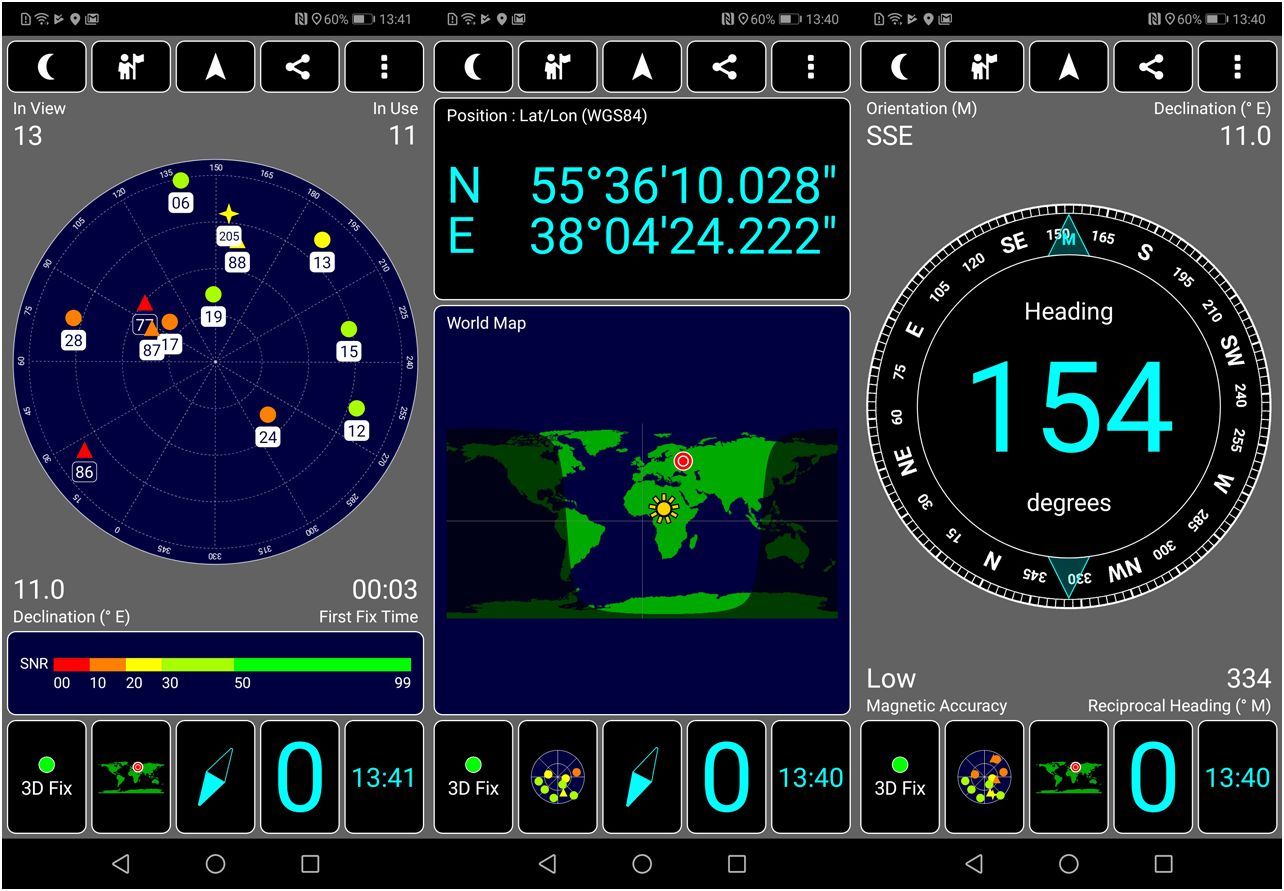Tap navigation arrow icon on satellite screen
The height and width of the screenshot is (891, 1284).
click(215, 67)
